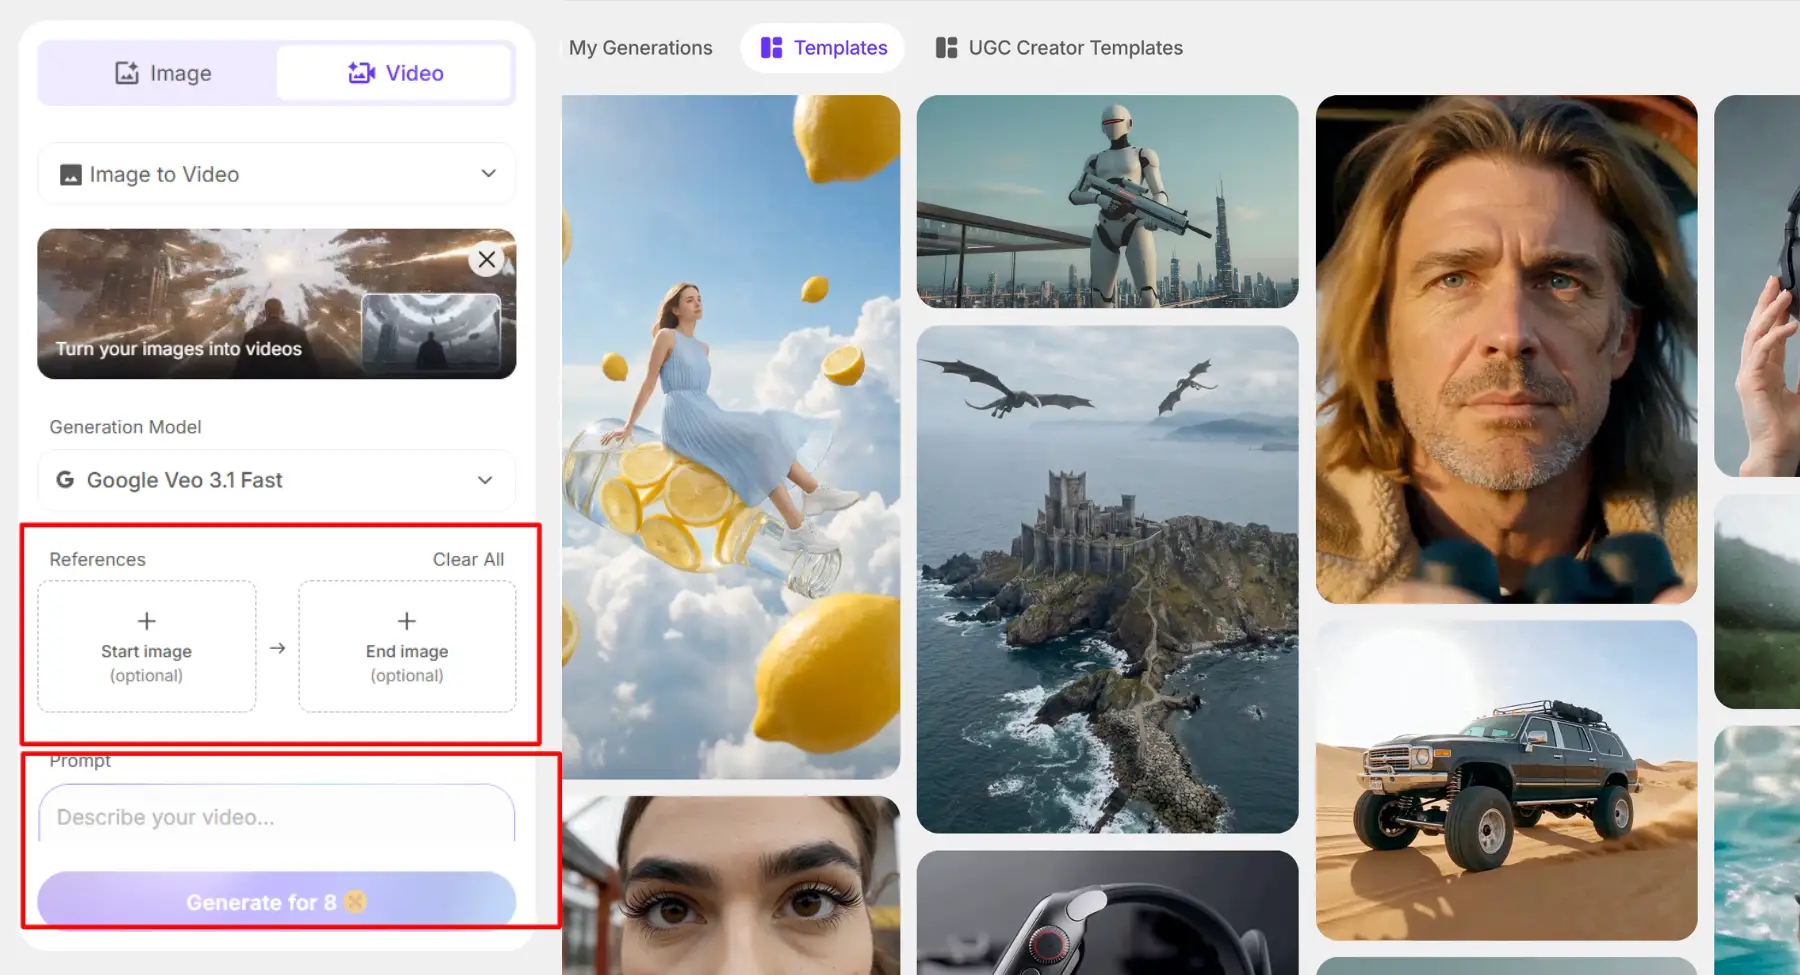Focus the 'Describe your video...' prompt field
Viewport: 1800px width, 975px height.
[x=277, y=817]
